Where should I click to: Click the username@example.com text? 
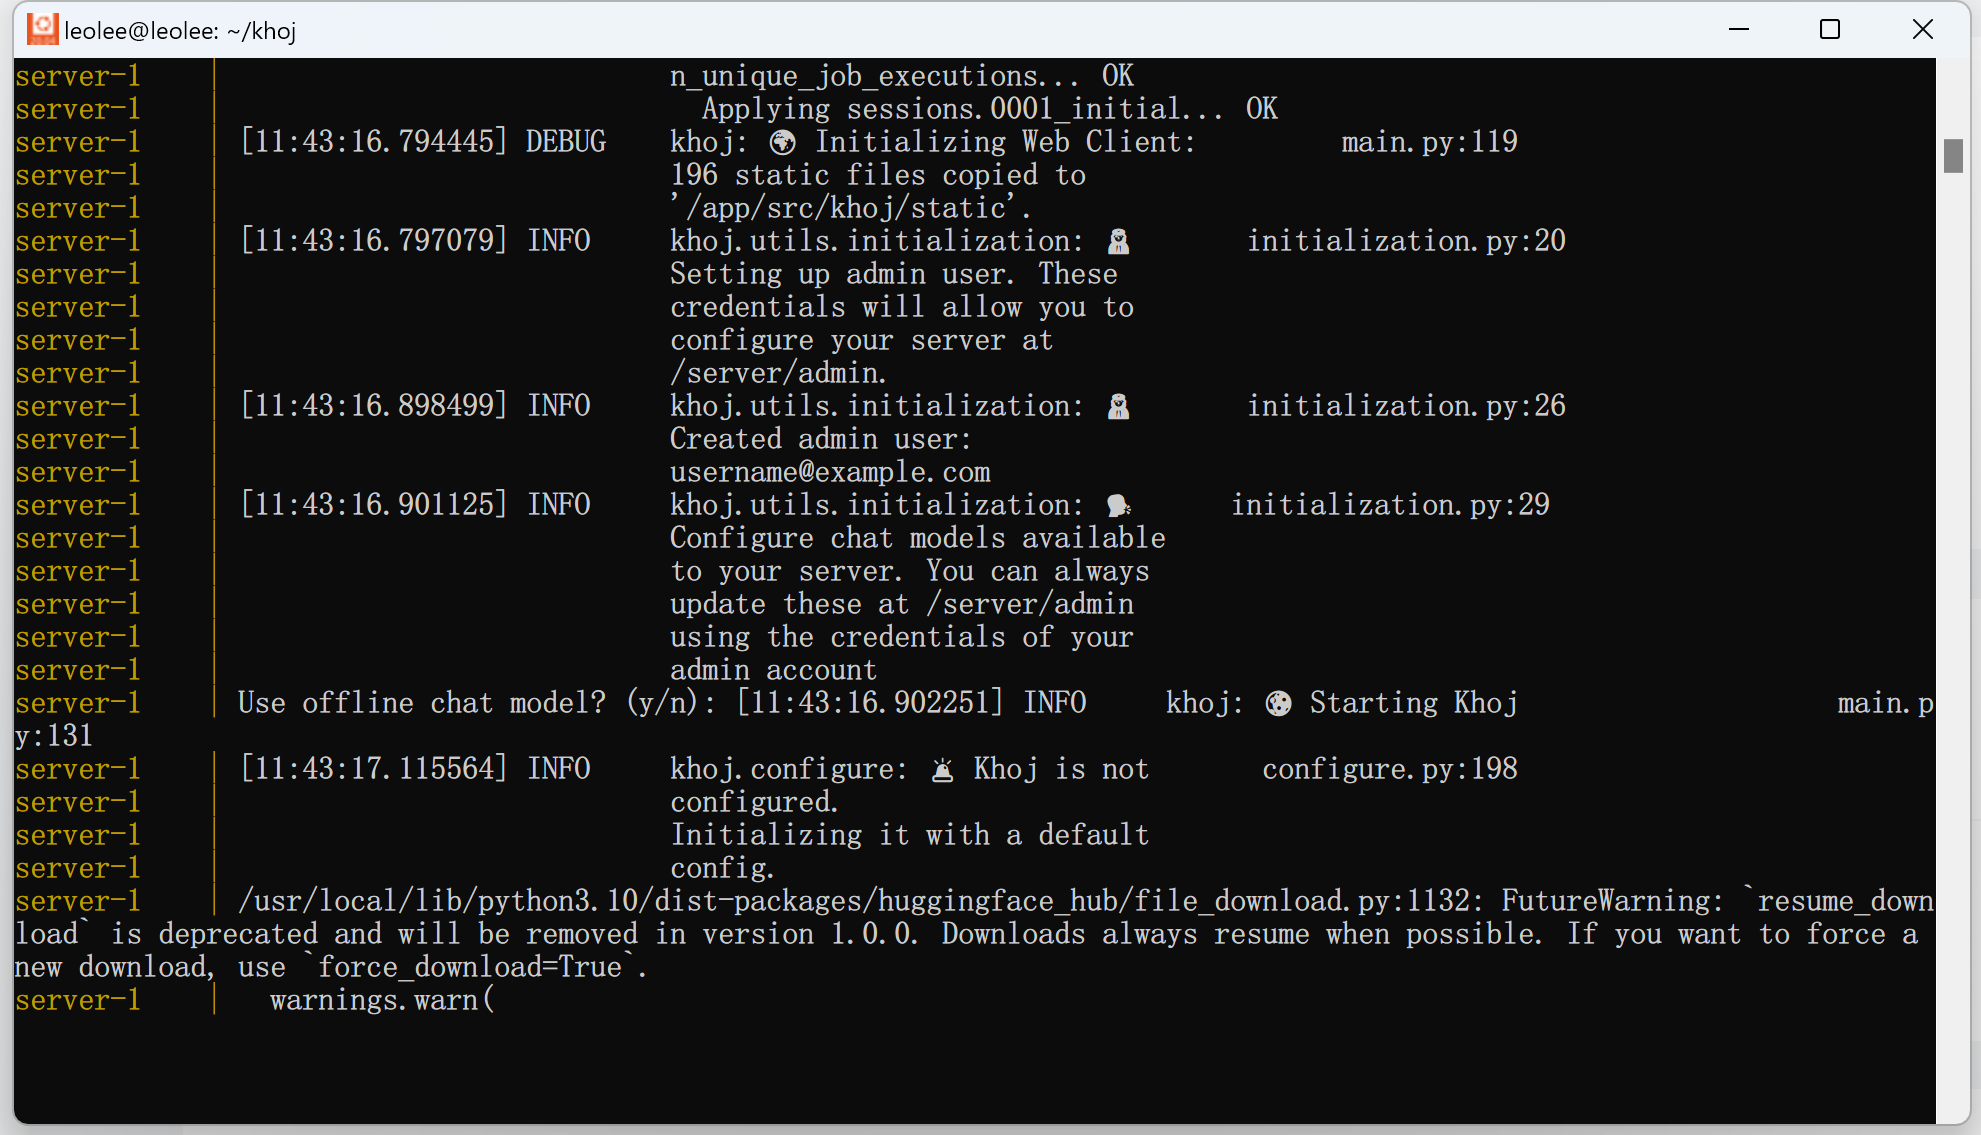tap(830, 472)
